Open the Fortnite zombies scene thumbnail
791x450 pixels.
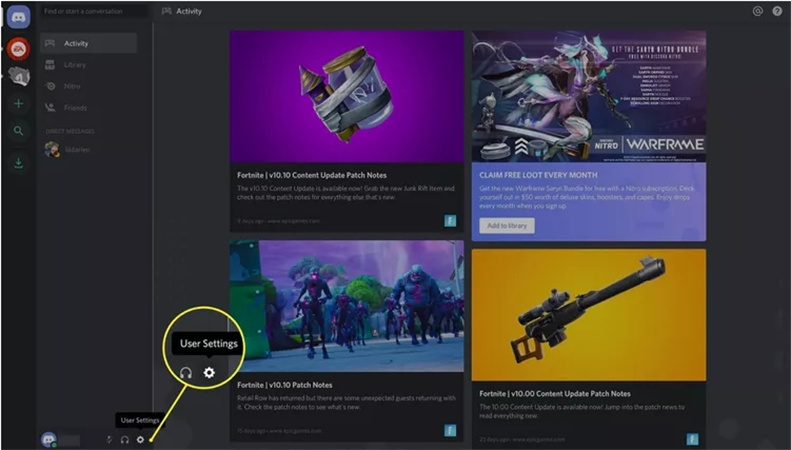(347, 306)
